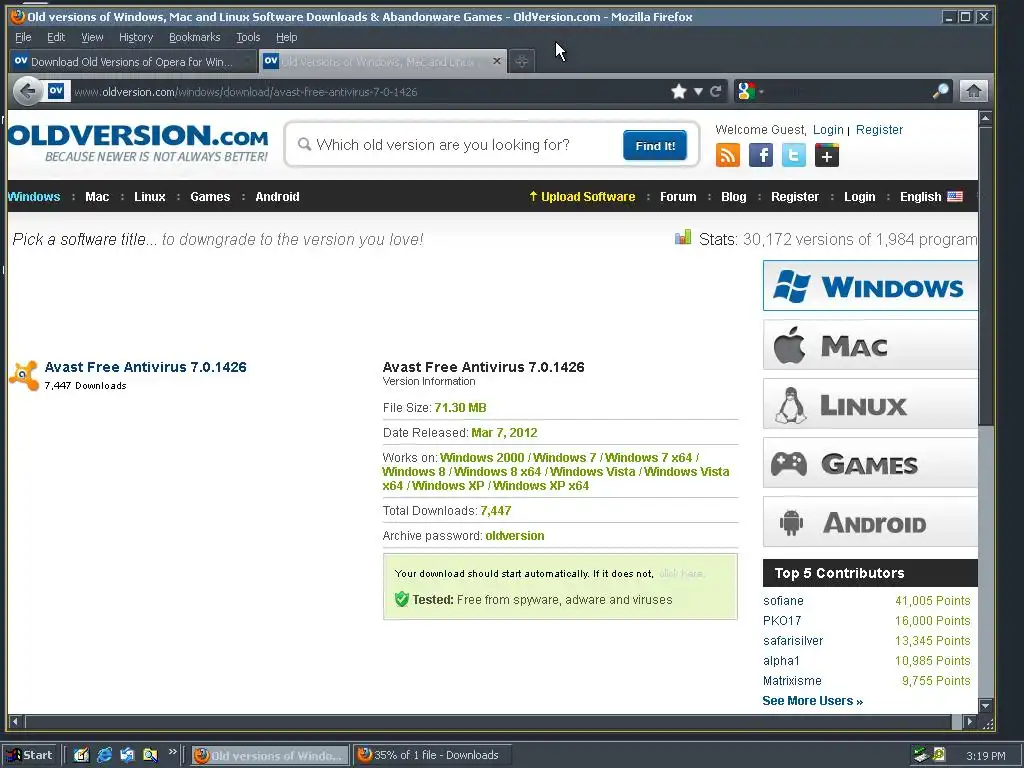Open contributor Matrixisme's profile
Image resolution: width=1024 pixels, height=768 pixels.
(x=792, y=680)
